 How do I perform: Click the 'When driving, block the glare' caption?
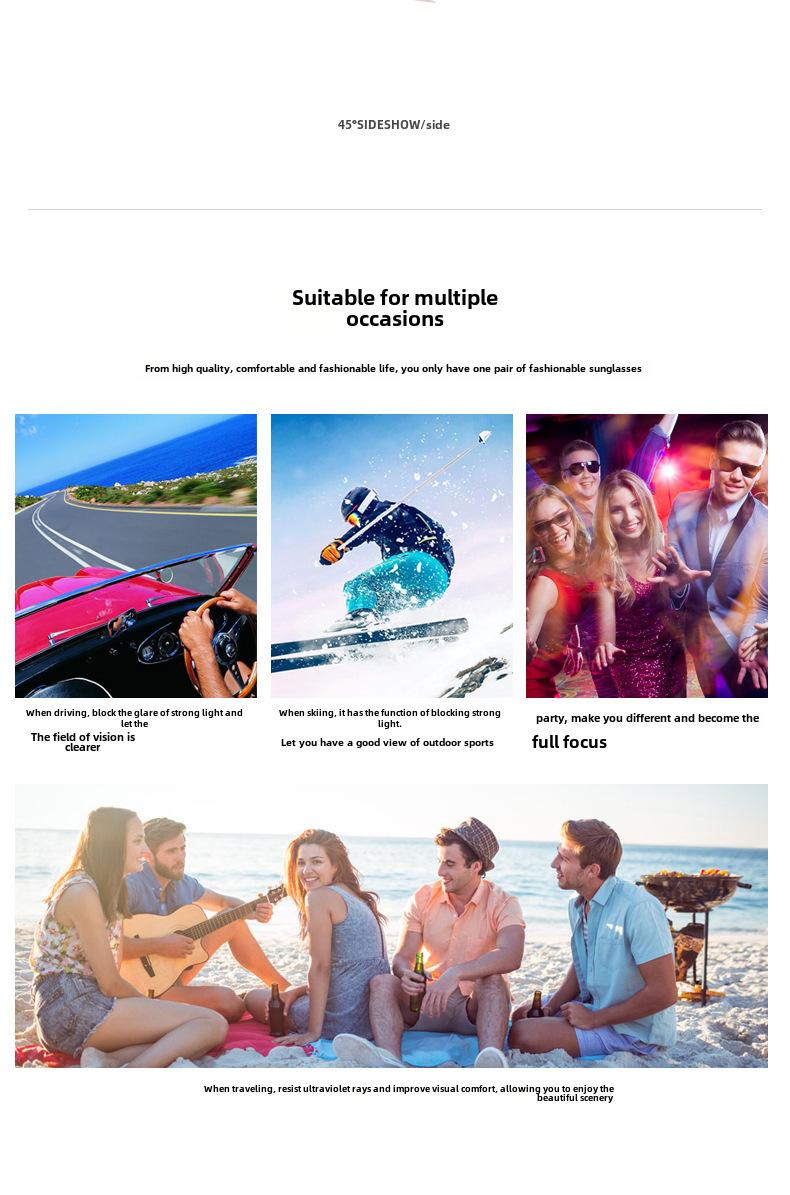[x=134, y=718]
